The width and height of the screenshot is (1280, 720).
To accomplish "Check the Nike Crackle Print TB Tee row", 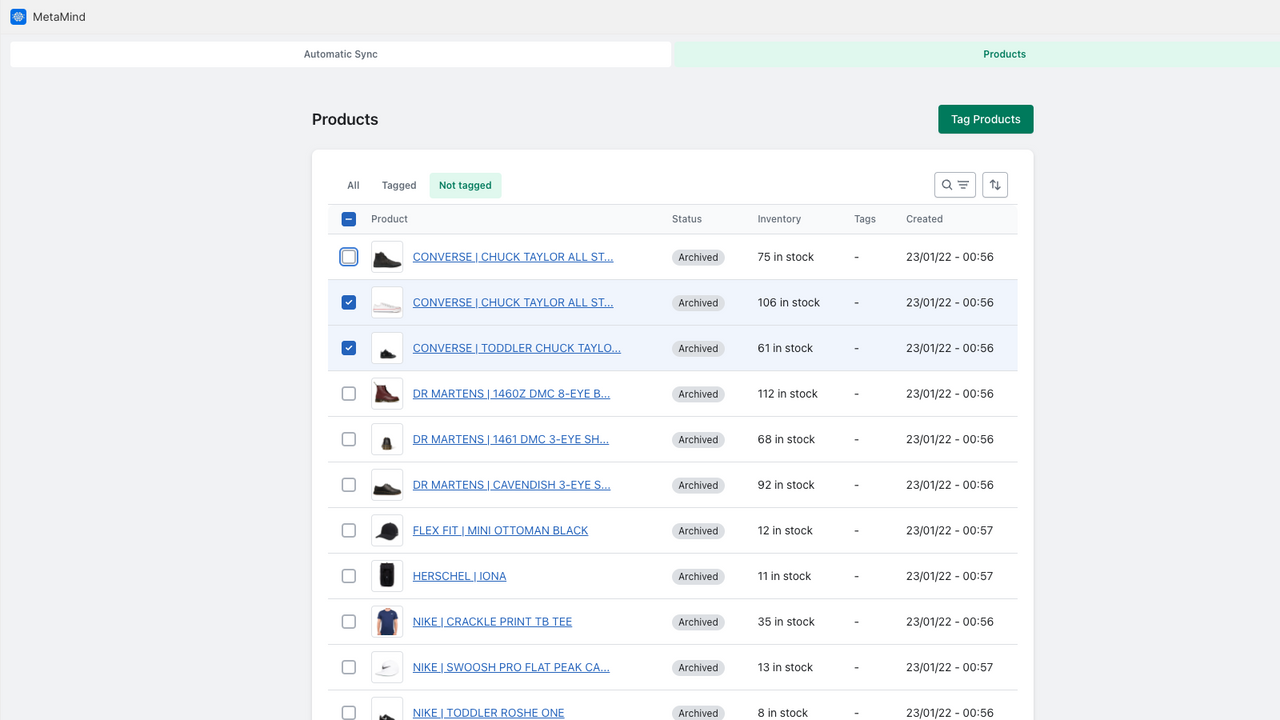I will [x=348, y=621].
